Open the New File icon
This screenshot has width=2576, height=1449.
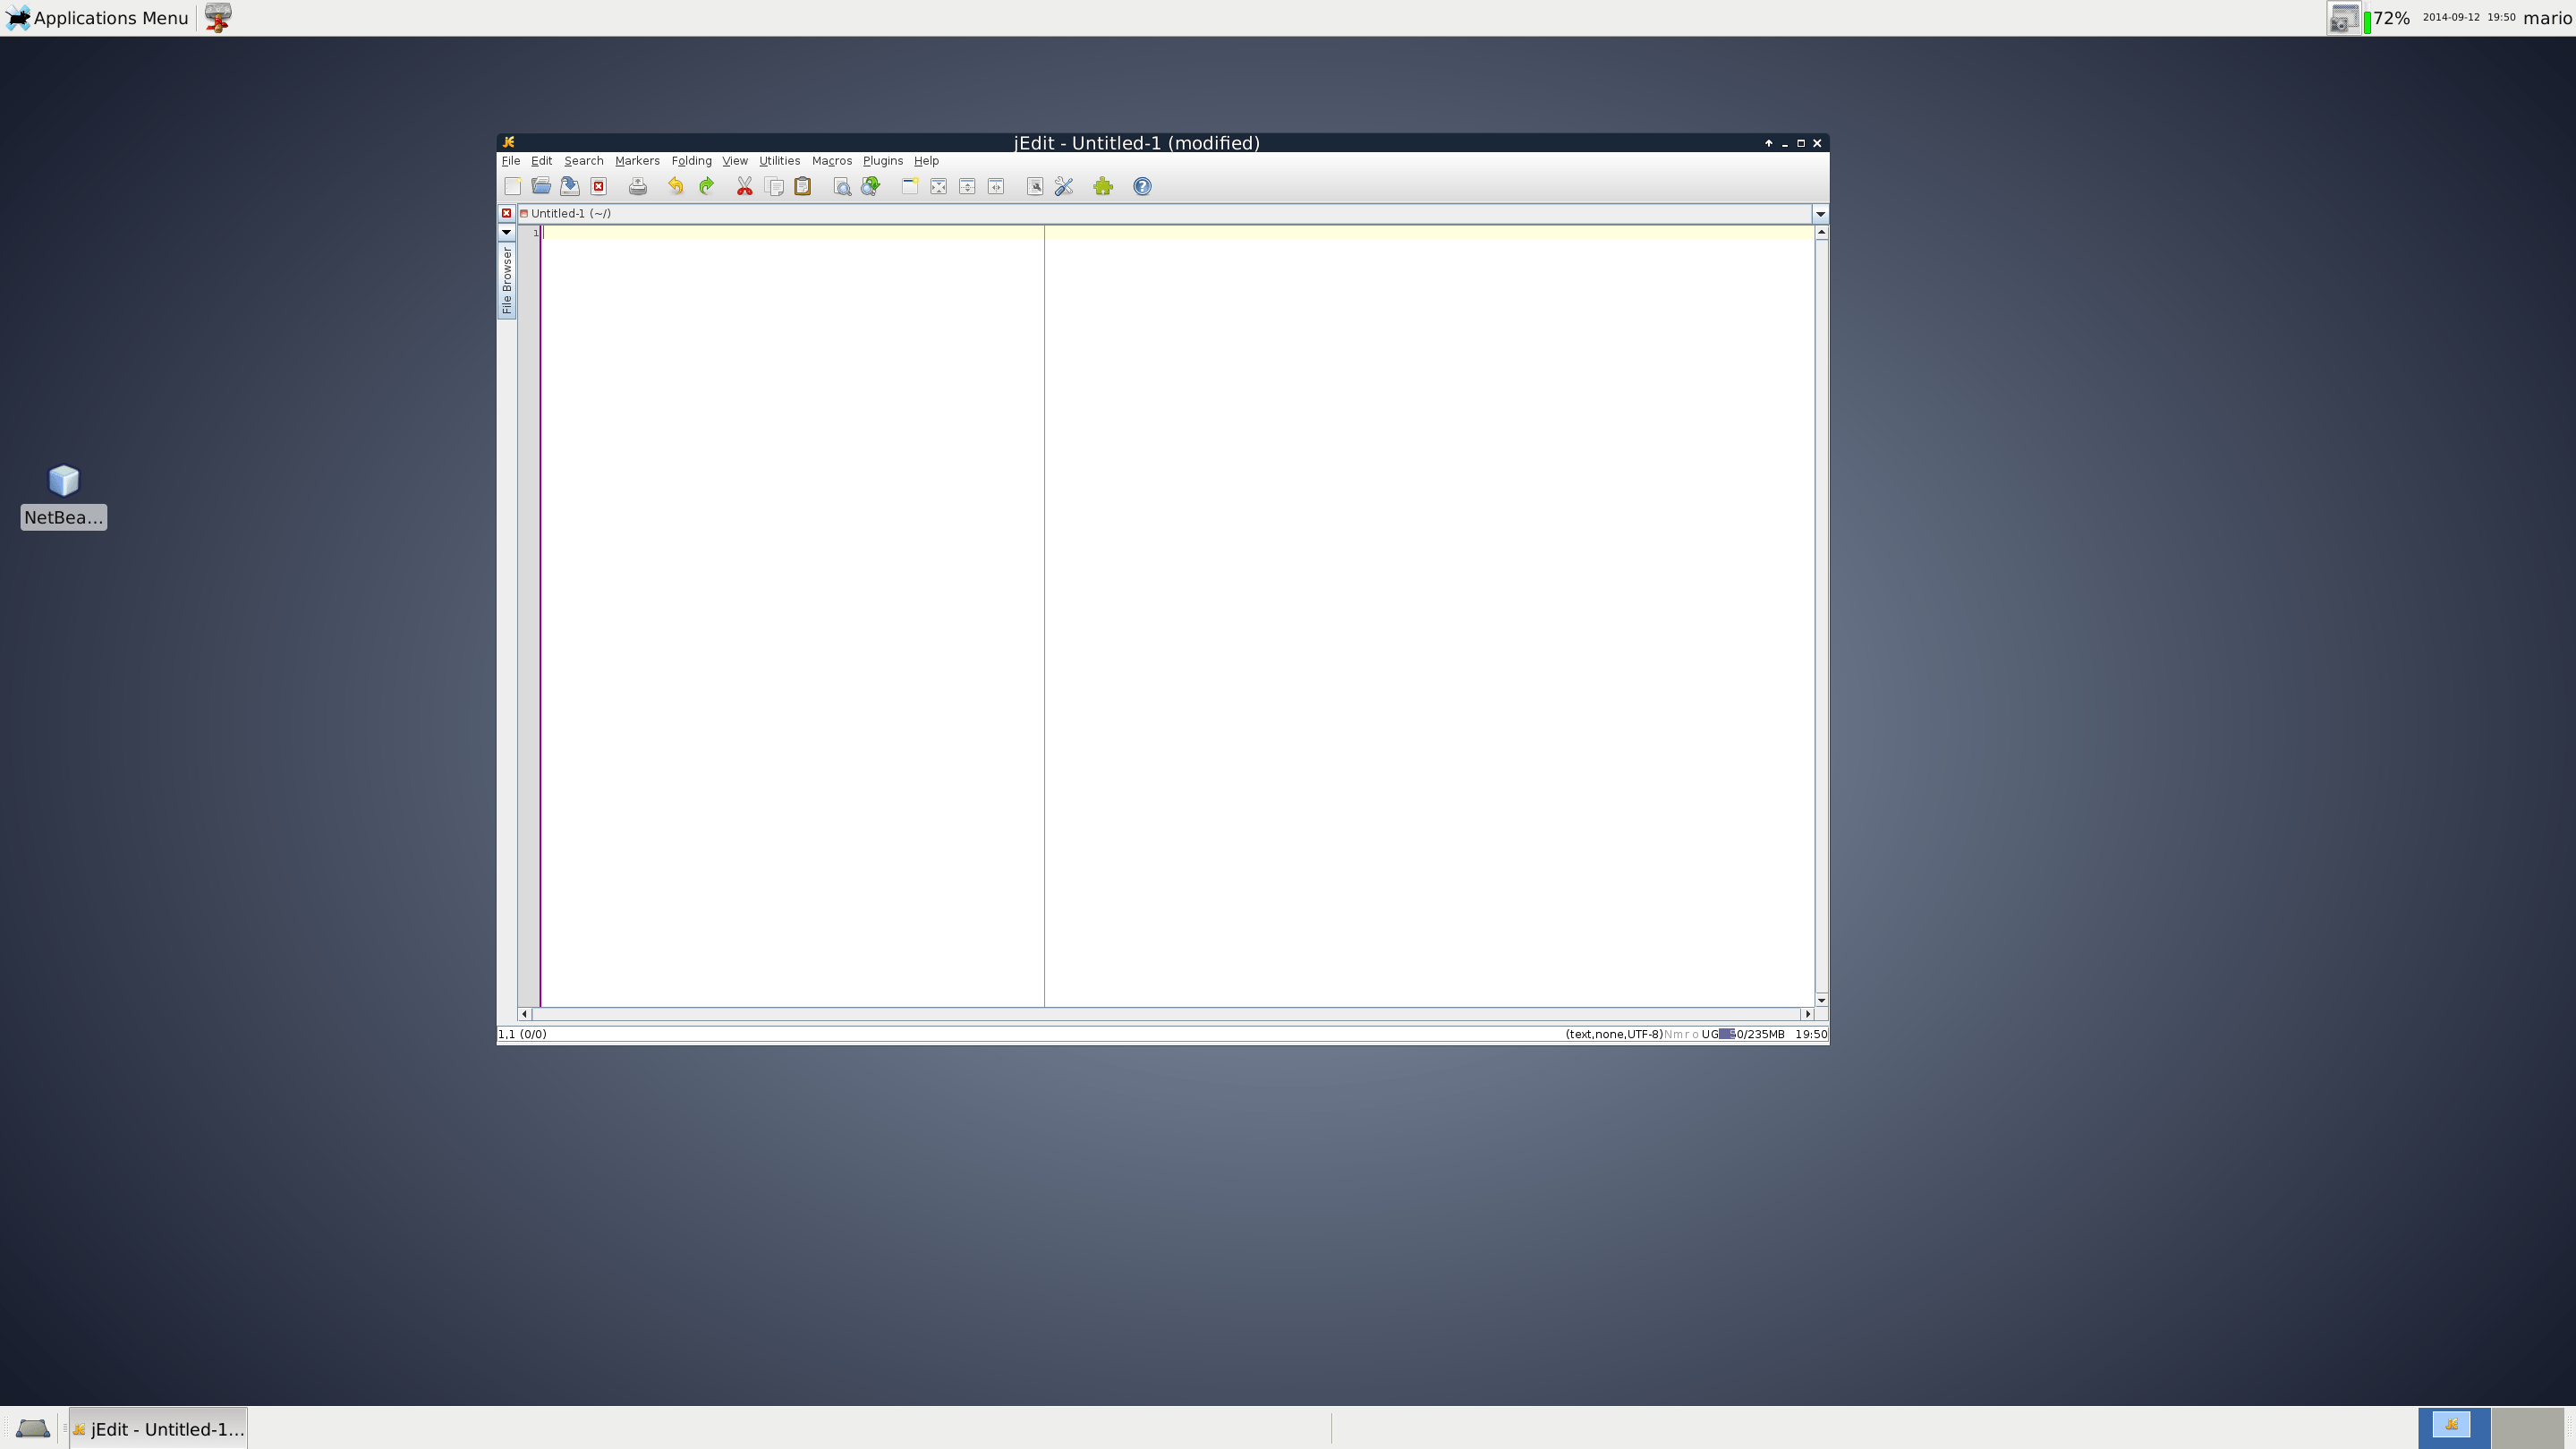coord(513,186)
